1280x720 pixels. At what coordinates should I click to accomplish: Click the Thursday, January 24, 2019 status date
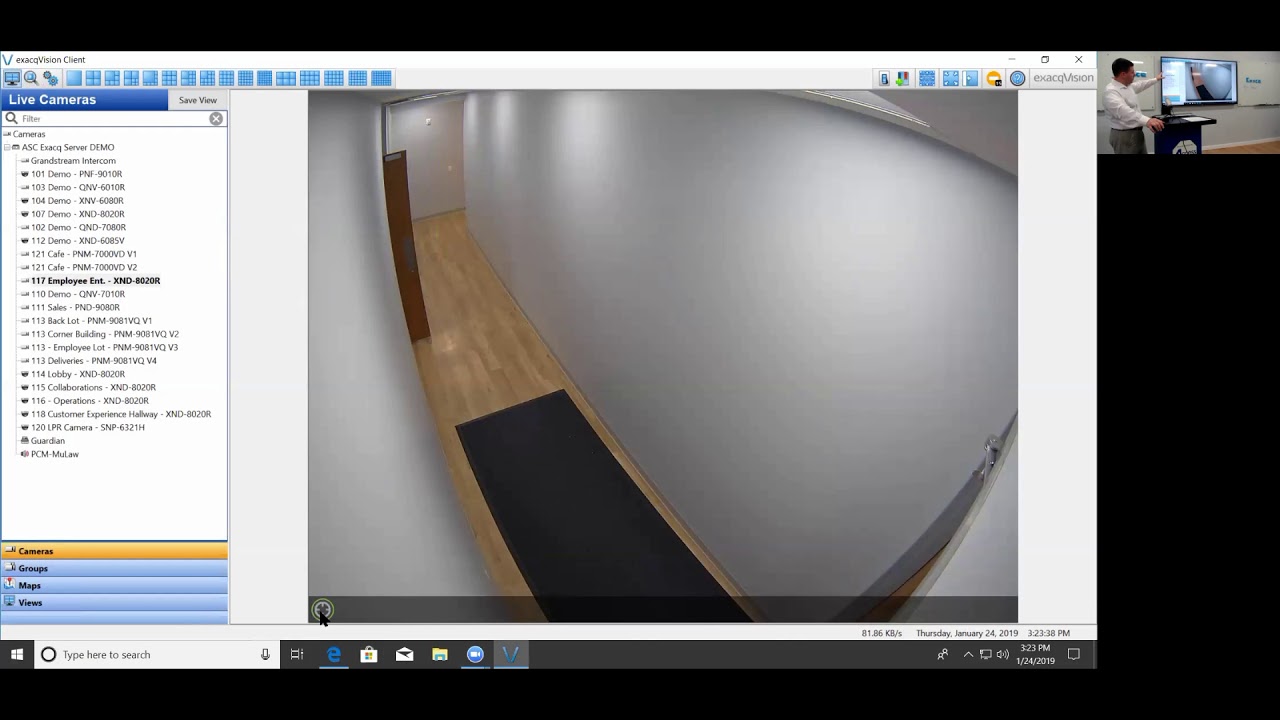[x=967, y=633]
